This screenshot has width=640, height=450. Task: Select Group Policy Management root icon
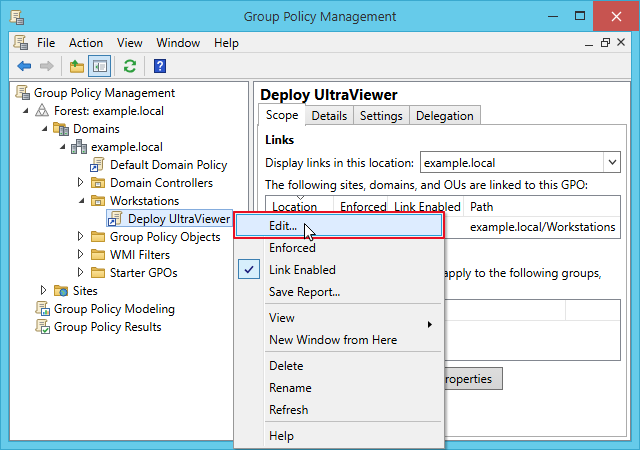[22, 93]
